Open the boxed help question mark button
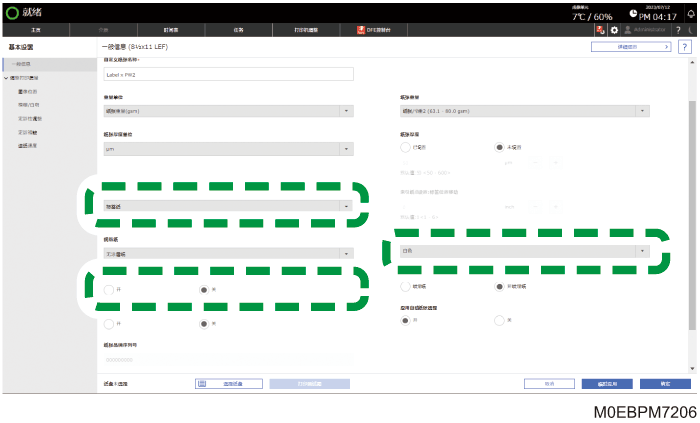Viewport: 700px width, 423px height. pos(684,47)
